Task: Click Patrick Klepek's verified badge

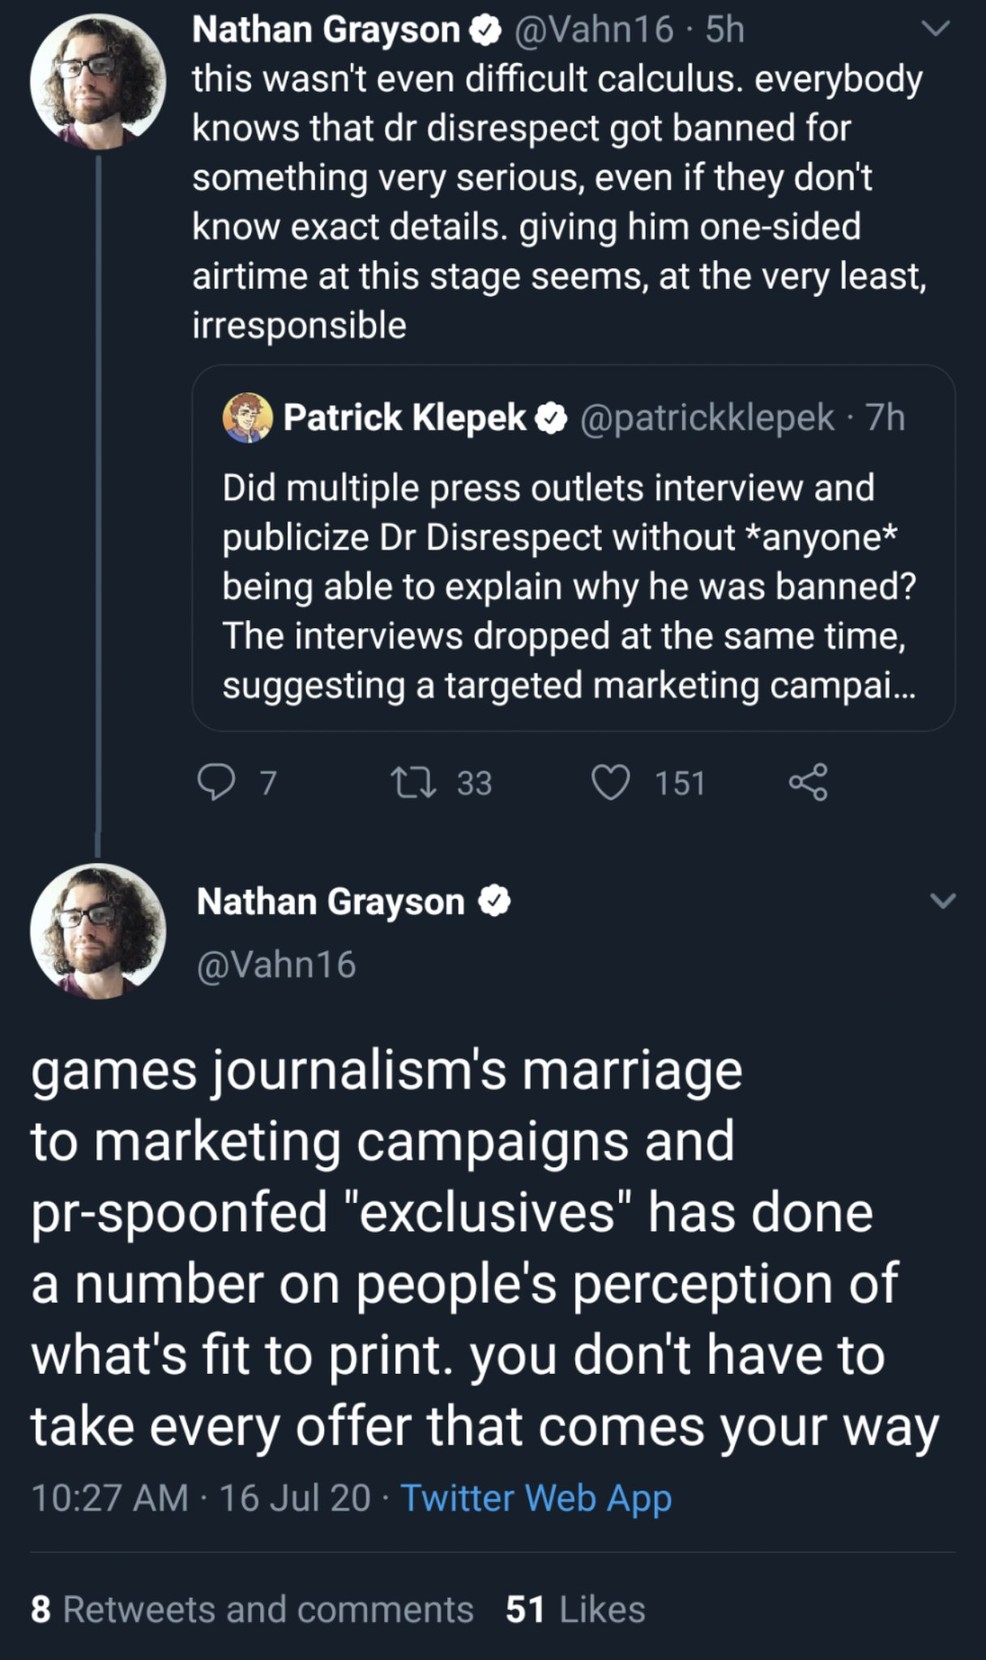Action: 551,418
